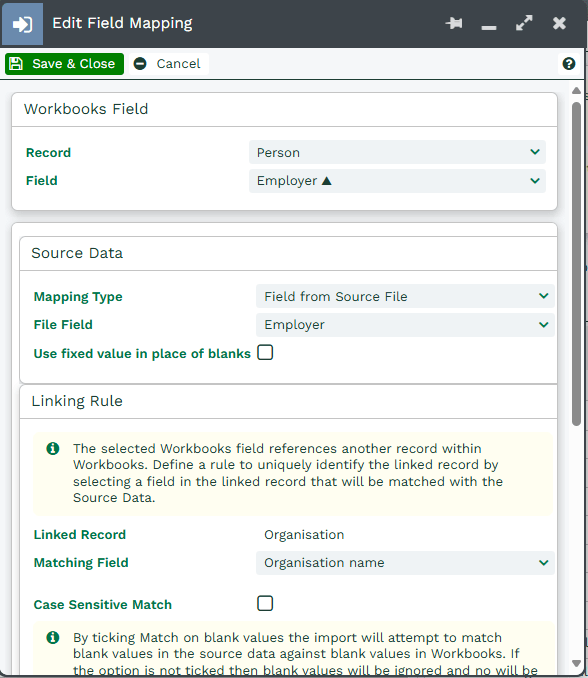Click the Edit Field Mapping import icon
Screen dimensions: 588x678
click(22, 24)
